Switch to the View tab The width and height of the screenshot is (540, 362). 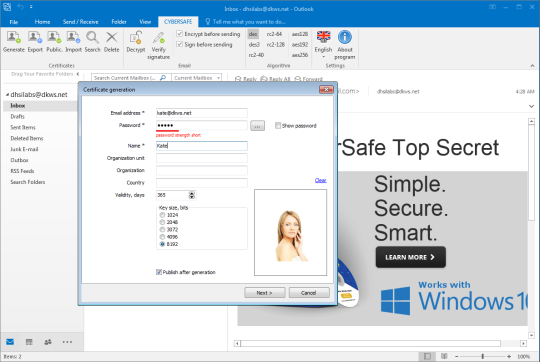coord(145,22)
